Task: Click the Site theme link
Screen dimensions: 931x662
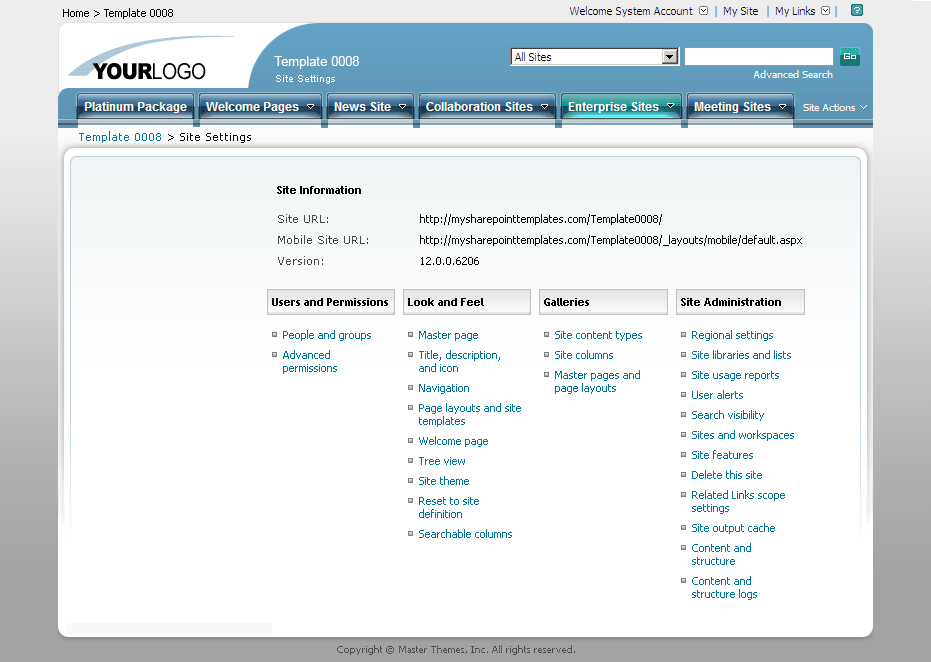Action: point(443,481)
